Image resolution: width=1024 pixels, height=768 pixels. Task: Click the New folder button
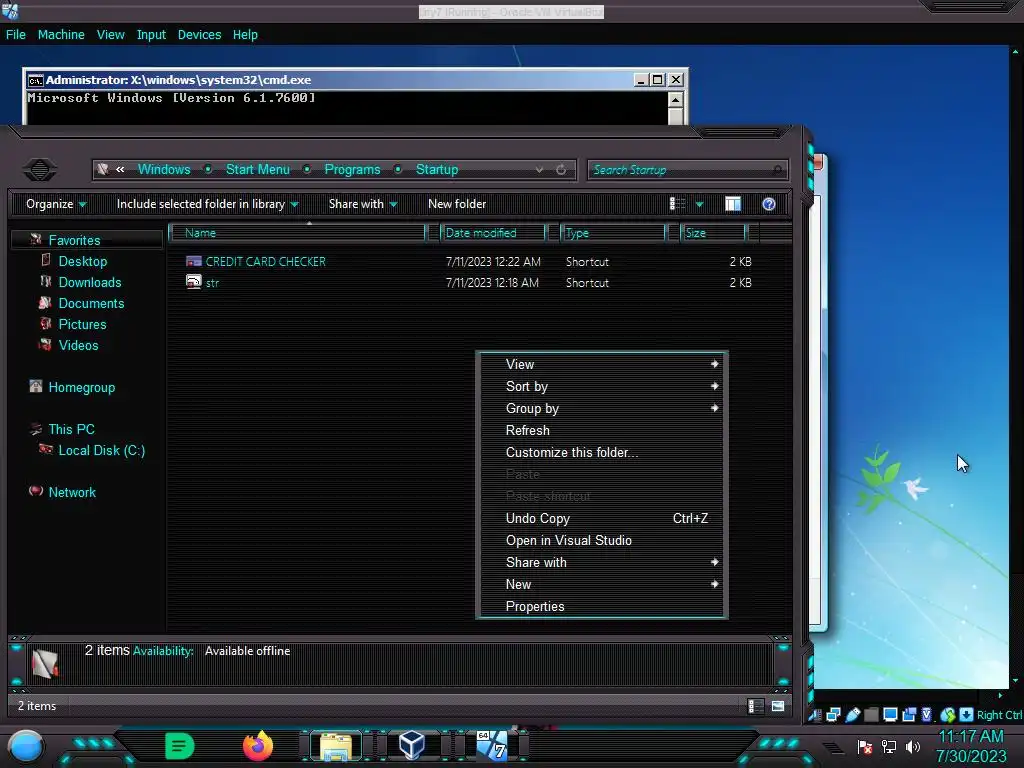pos(457,204)
